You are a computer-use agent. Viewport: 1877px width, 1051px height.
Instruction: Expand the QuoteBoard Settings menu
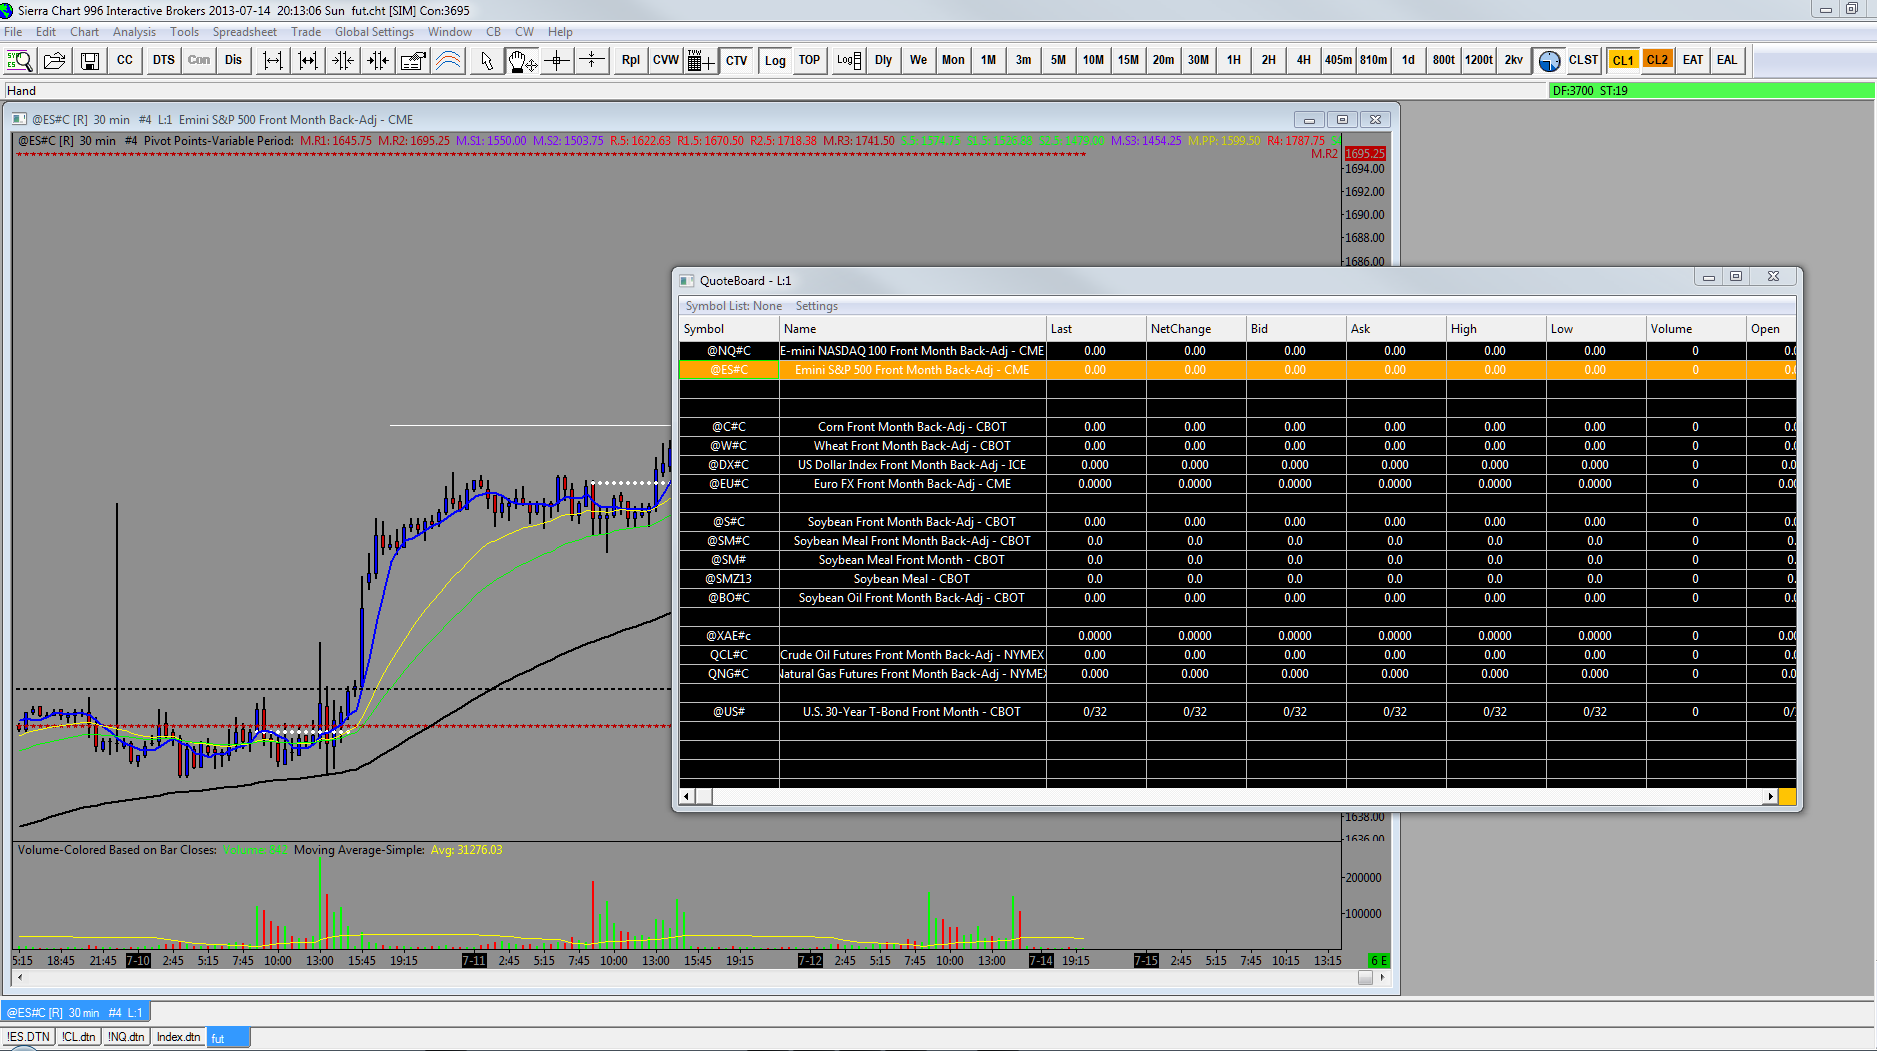pos(816,306)
